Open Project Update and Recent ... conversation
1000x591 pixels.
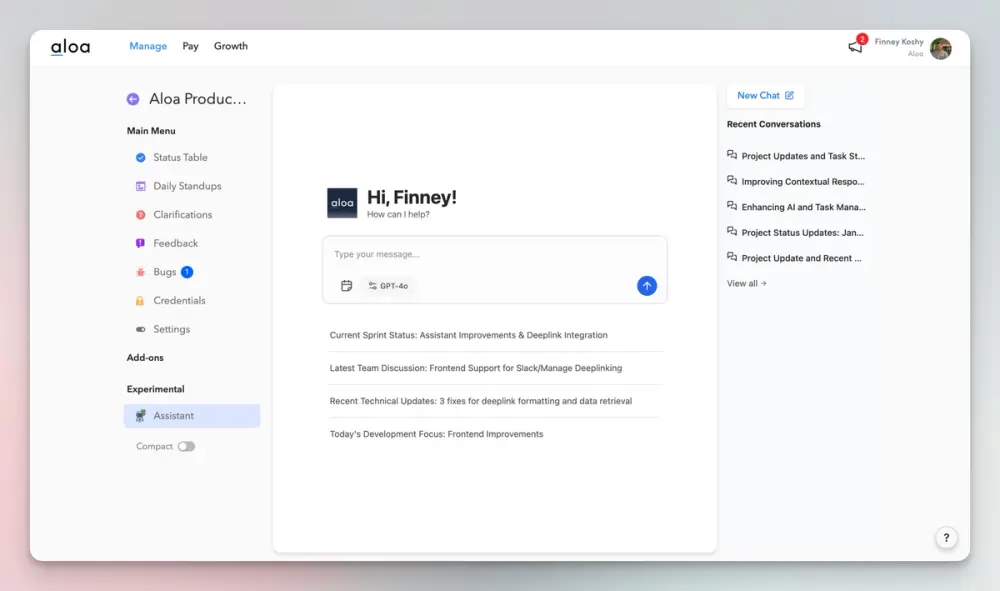(802, 258)
